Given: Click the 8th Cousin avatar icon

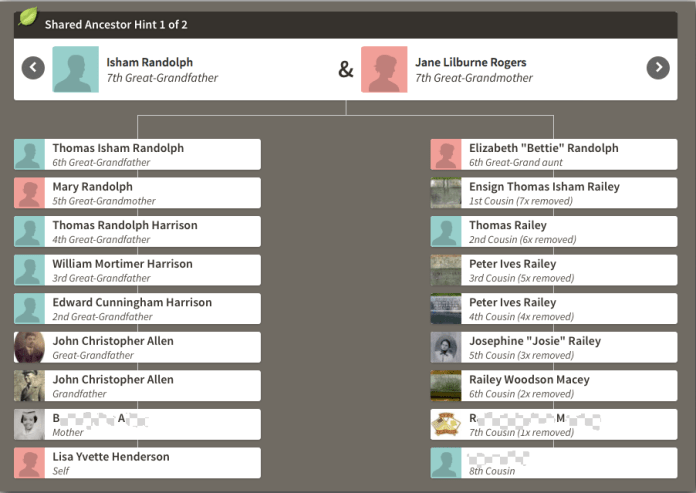Looking at the screenshot, I should pyautogui.click(x=446, y=463).
